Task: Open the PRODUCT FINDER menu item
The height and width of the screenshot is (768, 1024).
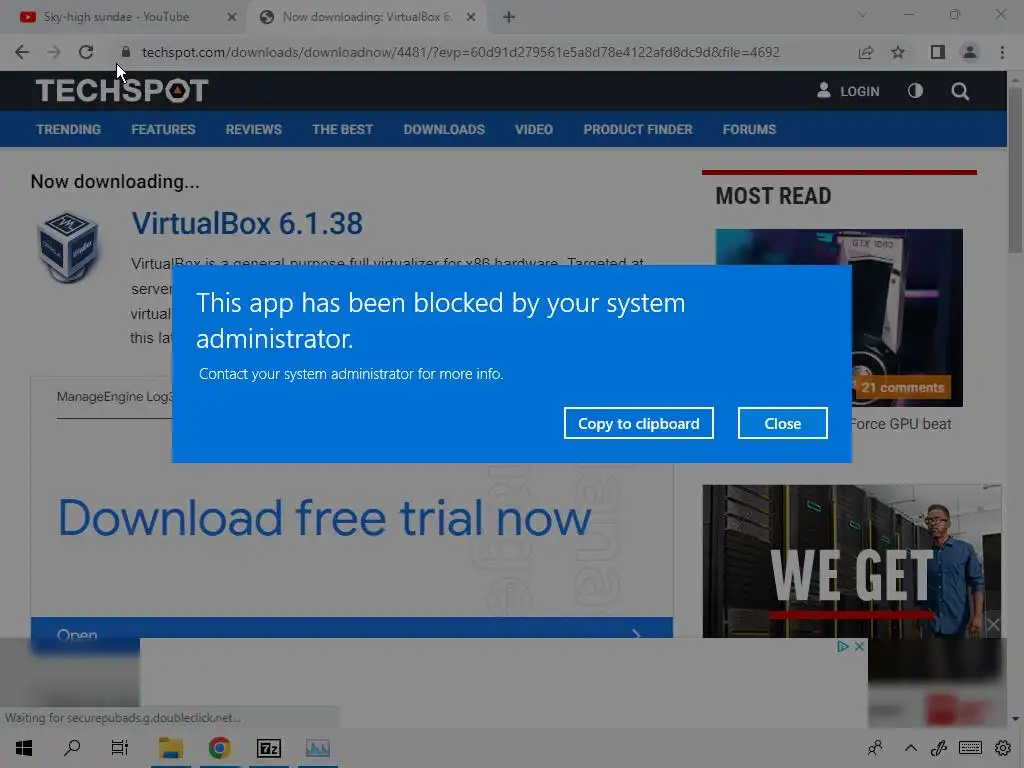Action: coord(637,129)
